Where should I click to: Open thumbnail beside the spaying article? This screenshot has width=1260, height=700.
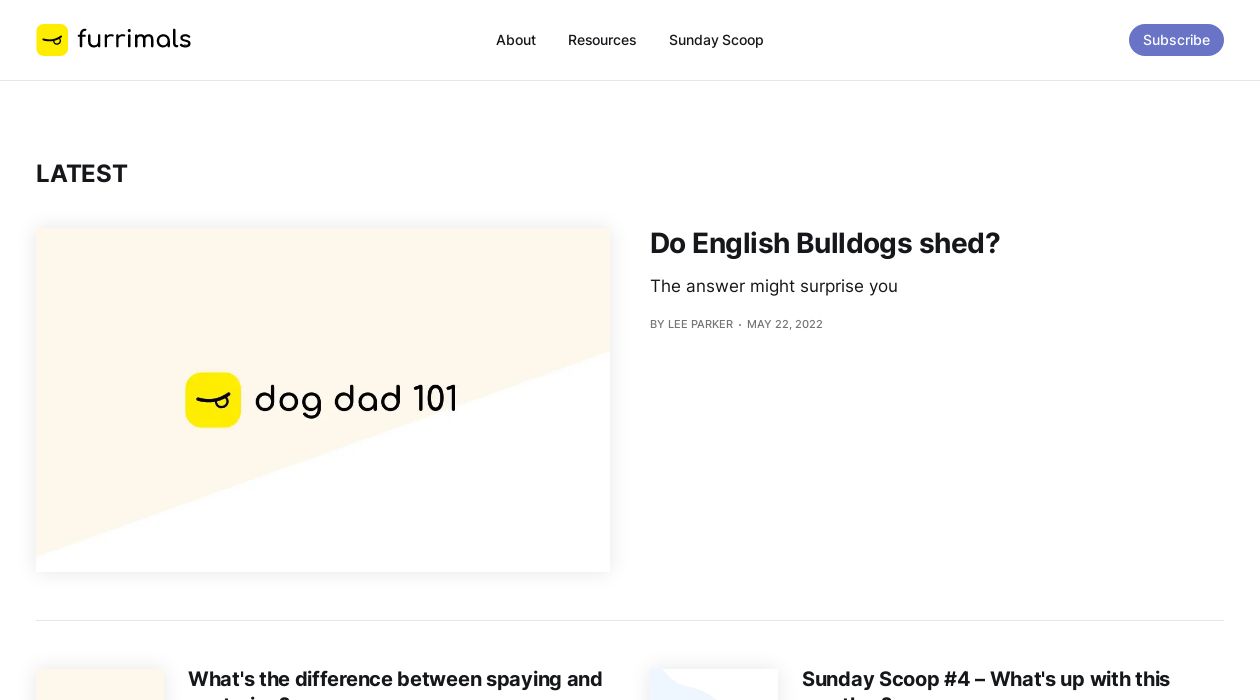tap(100, 684)
